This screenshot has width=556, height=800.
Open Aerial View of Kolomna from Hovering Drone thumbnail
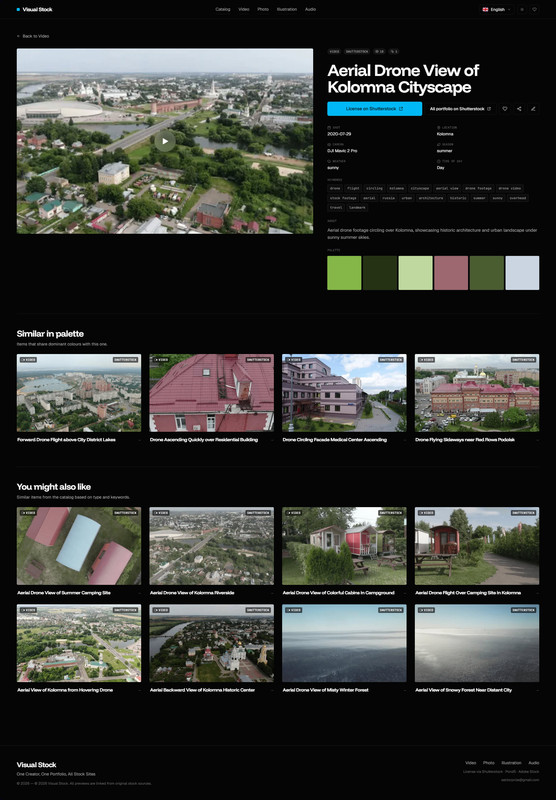pos(79,643)
